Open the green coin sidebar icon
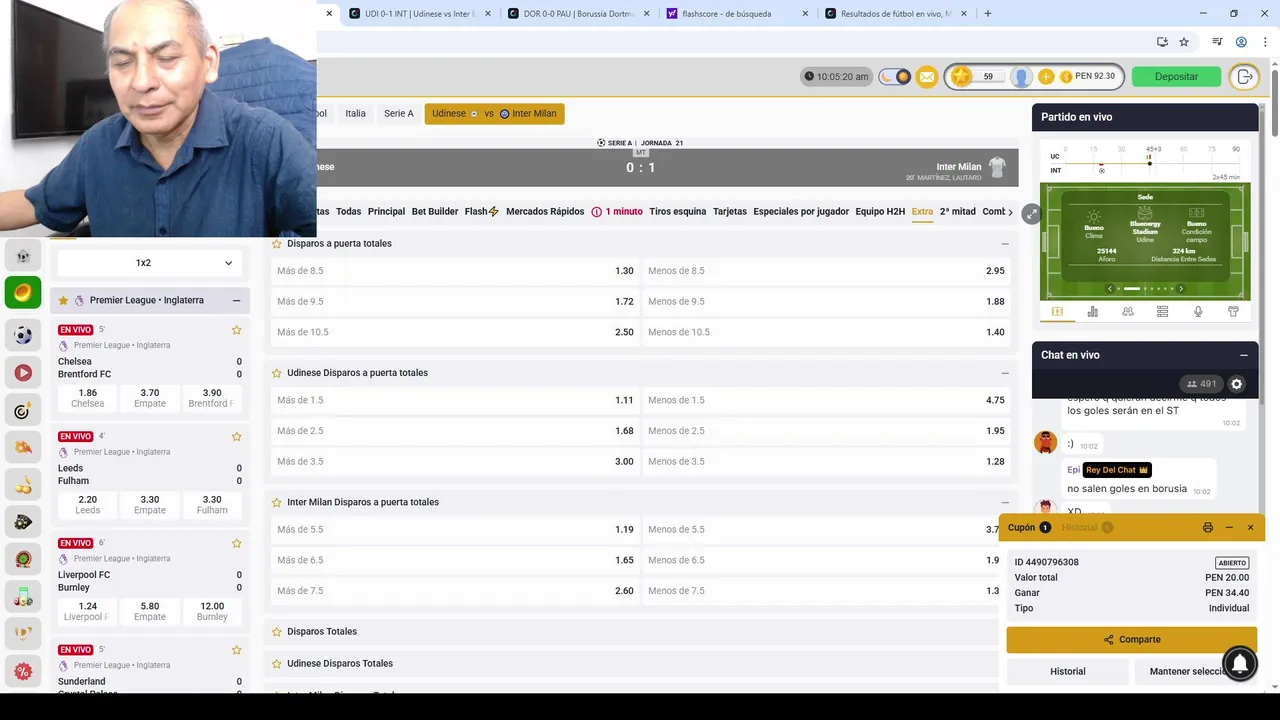Viewport: 1280px width, 720px height. (23, 293)
